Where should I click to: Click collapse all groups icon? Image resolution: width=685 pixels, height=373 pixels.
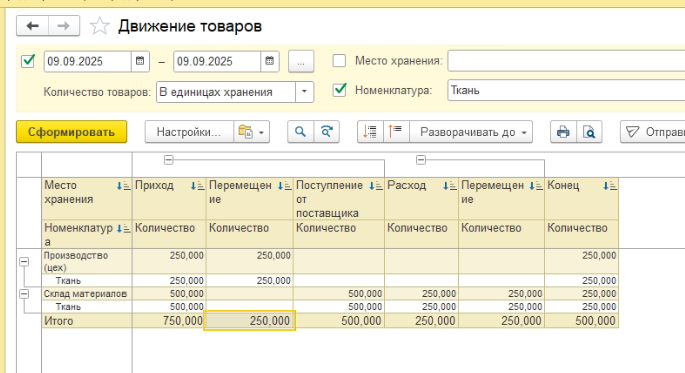[x=396, y=132]
